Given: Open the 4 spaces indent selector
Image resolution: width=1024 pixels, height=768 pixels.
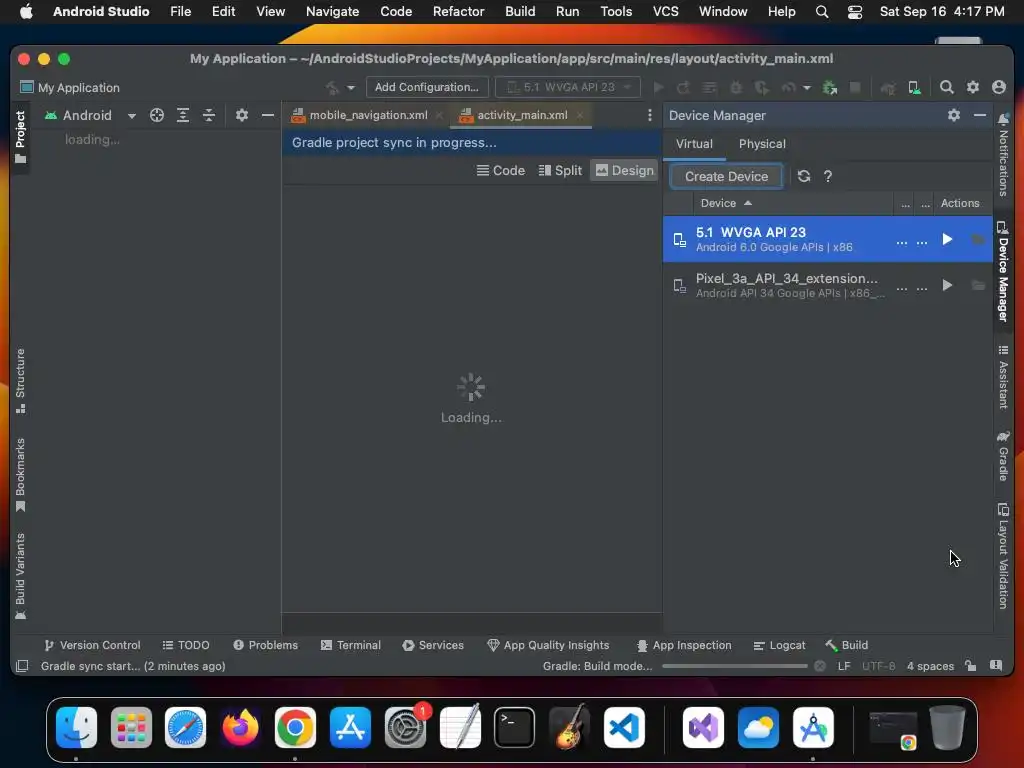Looking at the screenshot, I should (x=930, y=666).
